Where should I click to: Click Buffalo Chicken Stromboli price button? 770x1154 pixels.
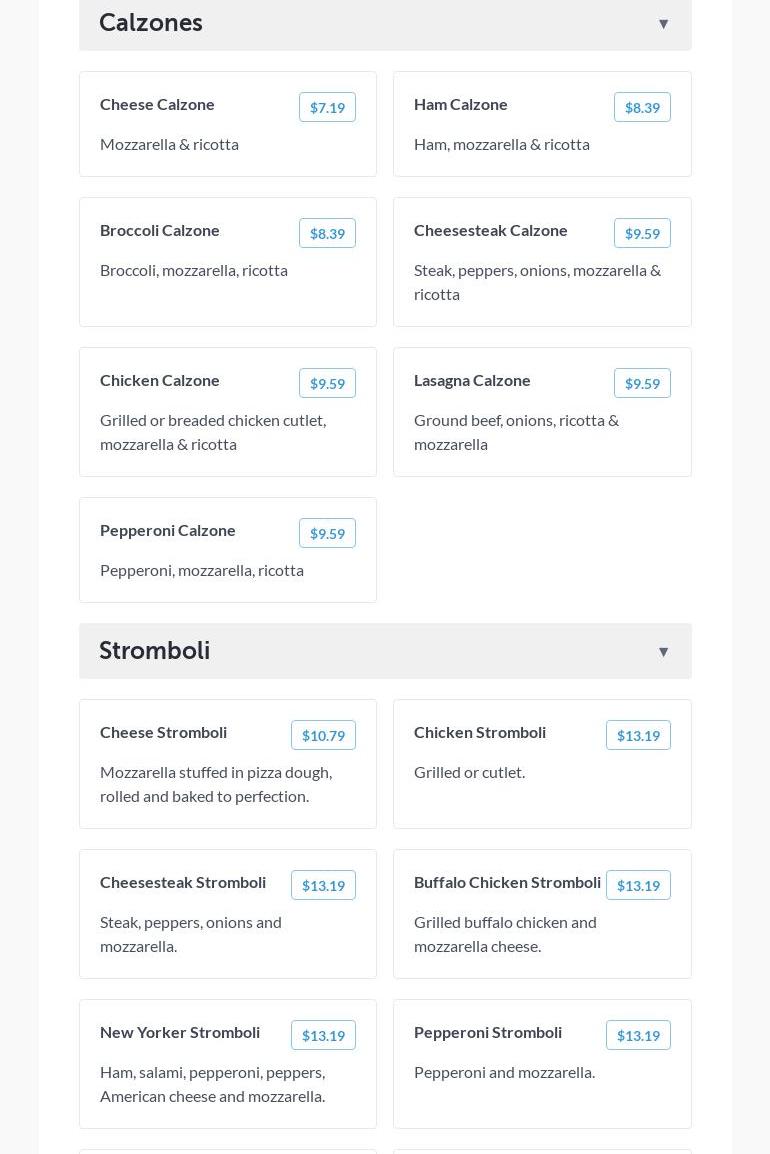point(638,886)
